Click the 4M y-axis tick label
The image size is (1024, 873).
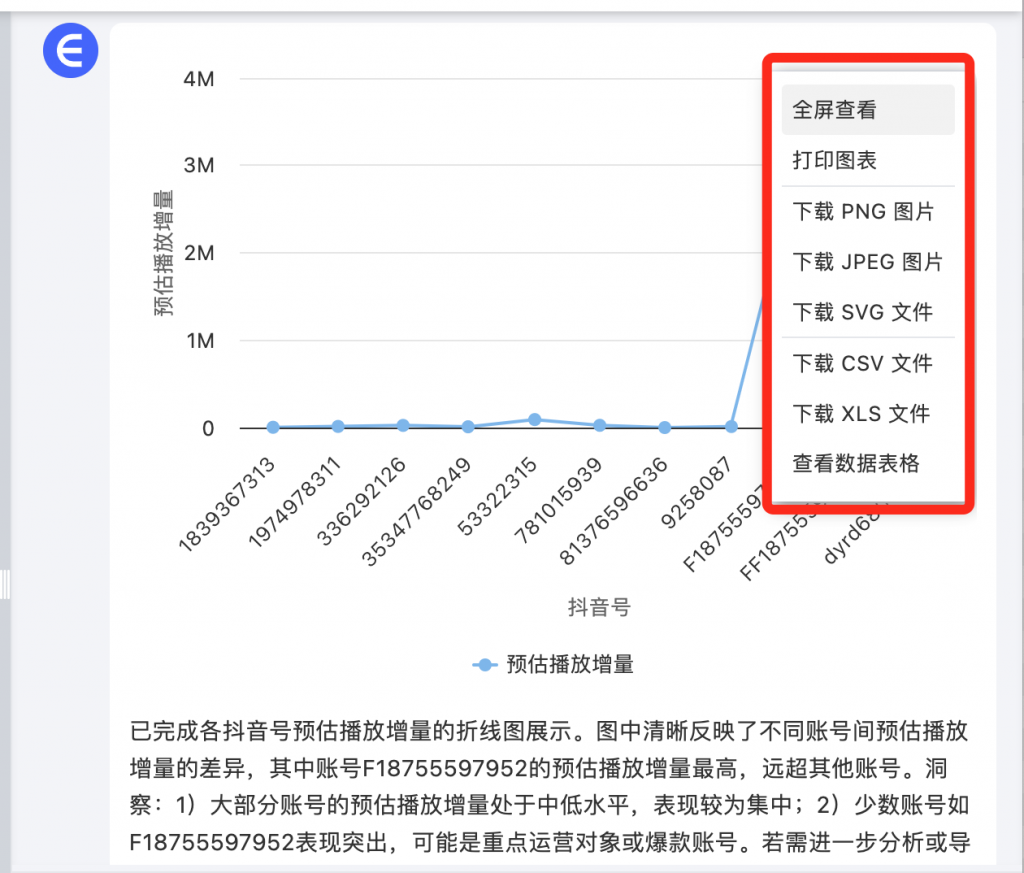[x=199, y=79]
